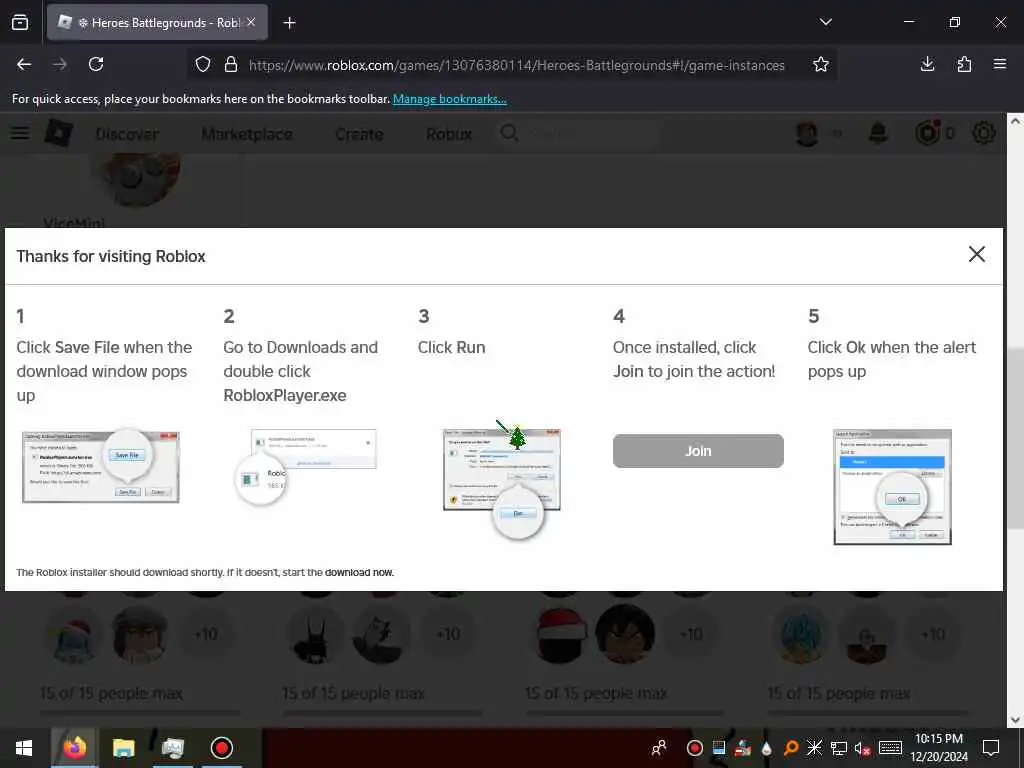The height and width of the screenshot is (768, 1024).
Task: Open the Firefox downloads panel
Action: [927, 64]
